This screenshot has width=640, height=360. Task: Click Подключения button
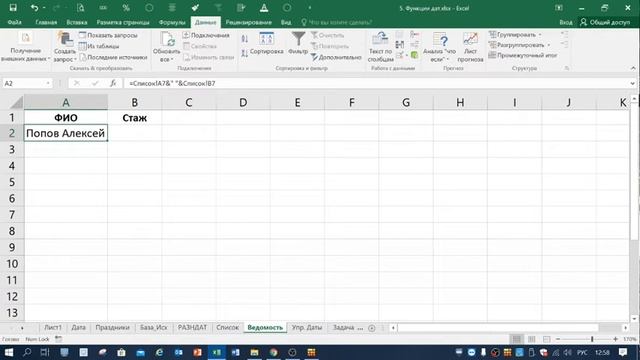point(206,36)
